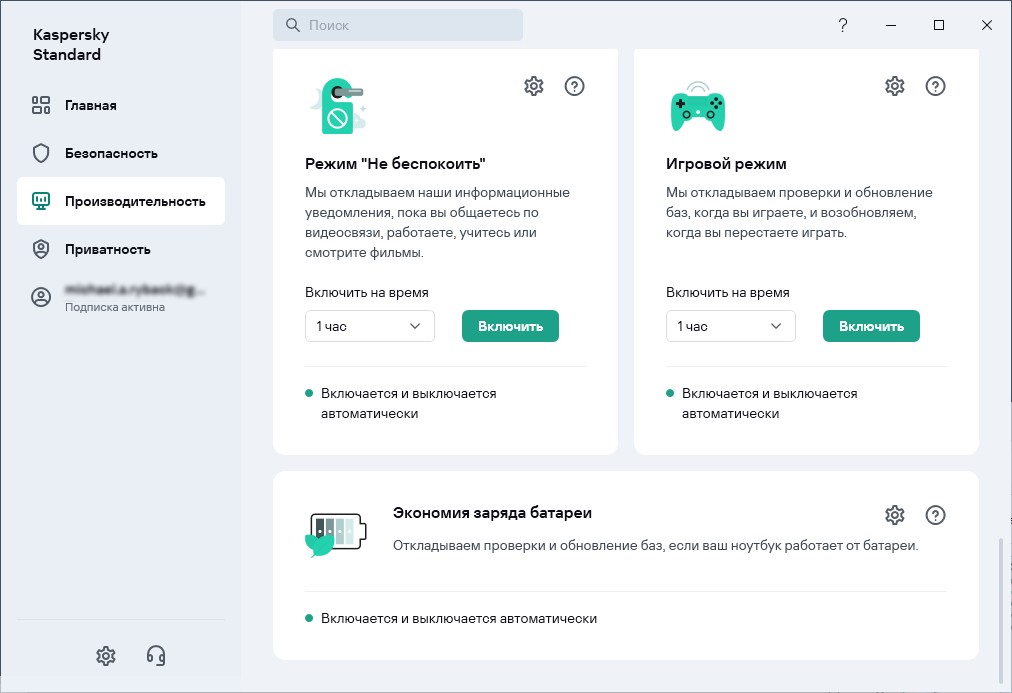Go to Главная section

point(91,105)
